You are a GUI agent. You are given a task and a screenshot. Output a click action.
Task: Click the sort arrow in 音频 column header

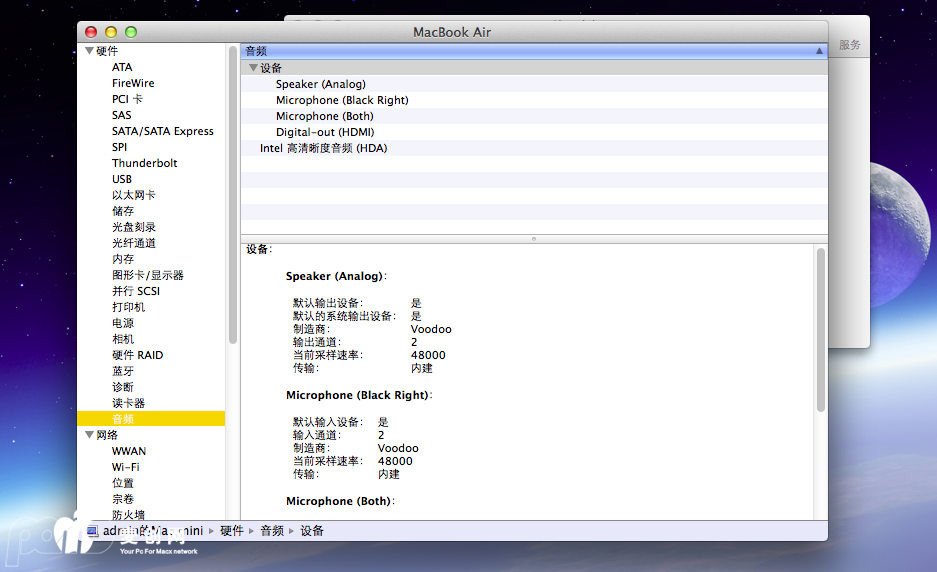(x=819, y=50)
